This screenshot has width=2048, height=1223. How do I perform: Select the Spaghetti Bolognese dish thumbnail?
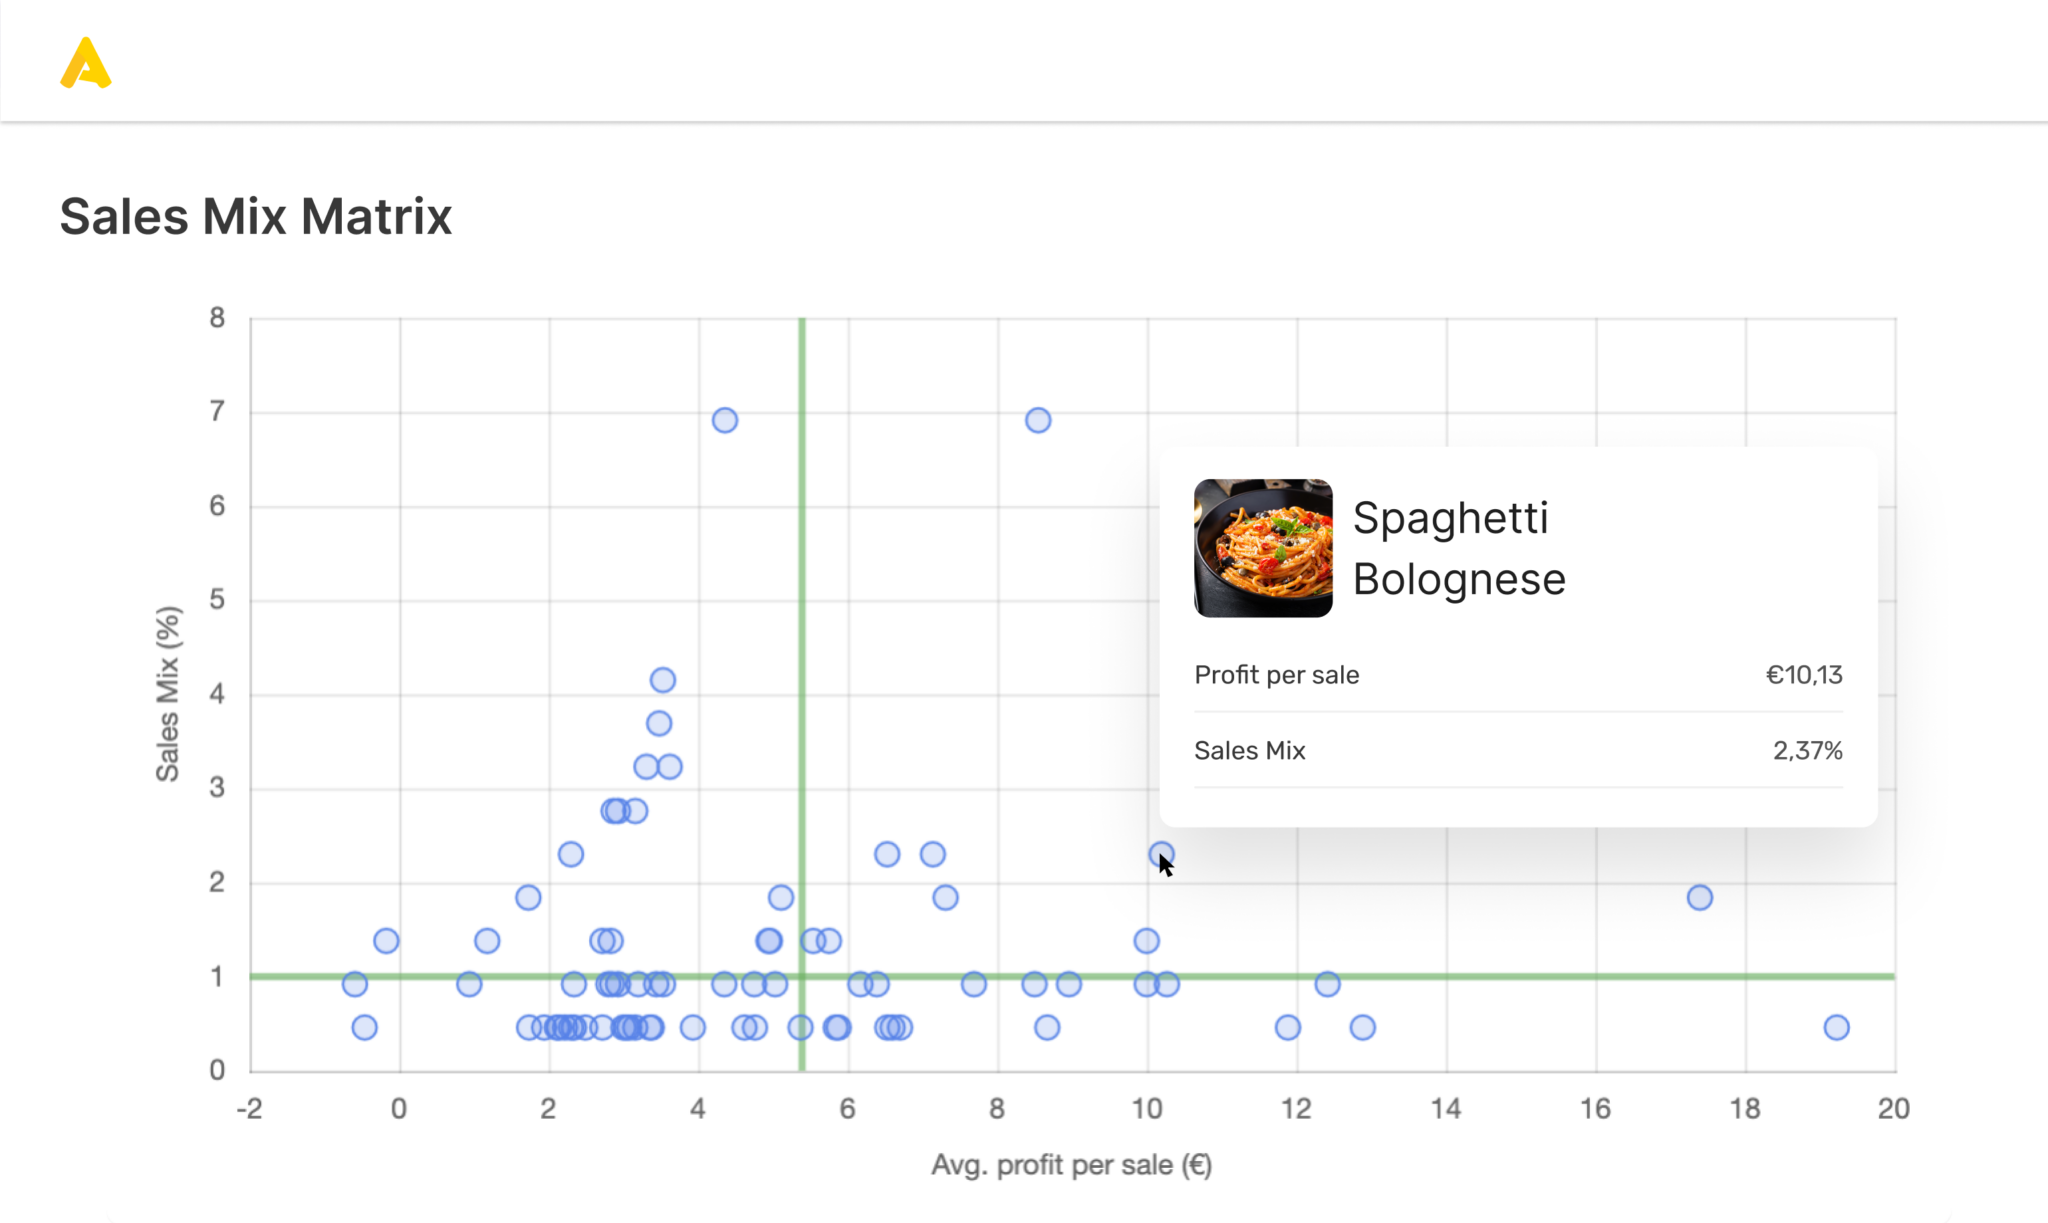point(1264,547)
